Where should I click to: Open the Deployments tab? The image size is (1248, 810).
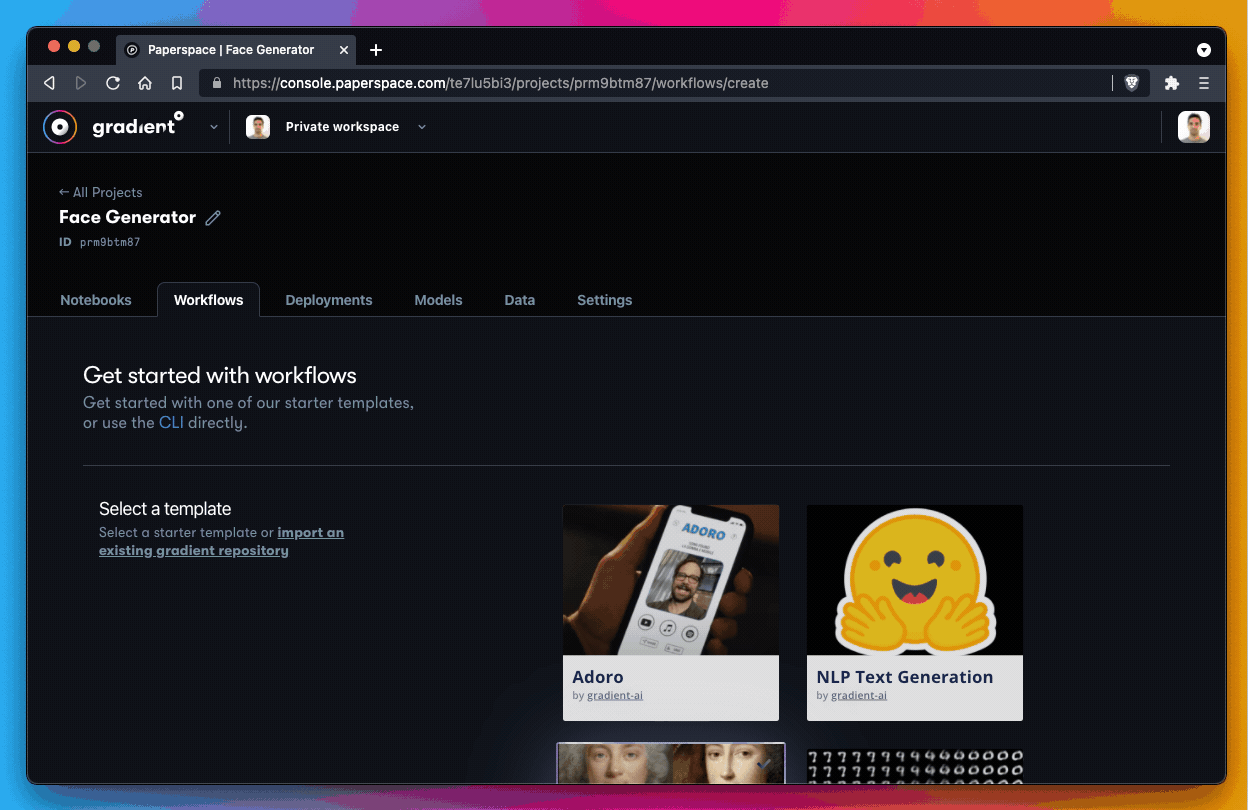(329, 300)
